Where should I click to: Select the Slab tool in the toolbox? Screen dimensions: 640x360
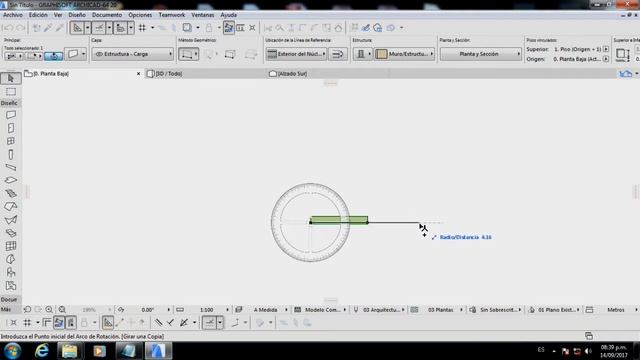click(x=11, y=180)
